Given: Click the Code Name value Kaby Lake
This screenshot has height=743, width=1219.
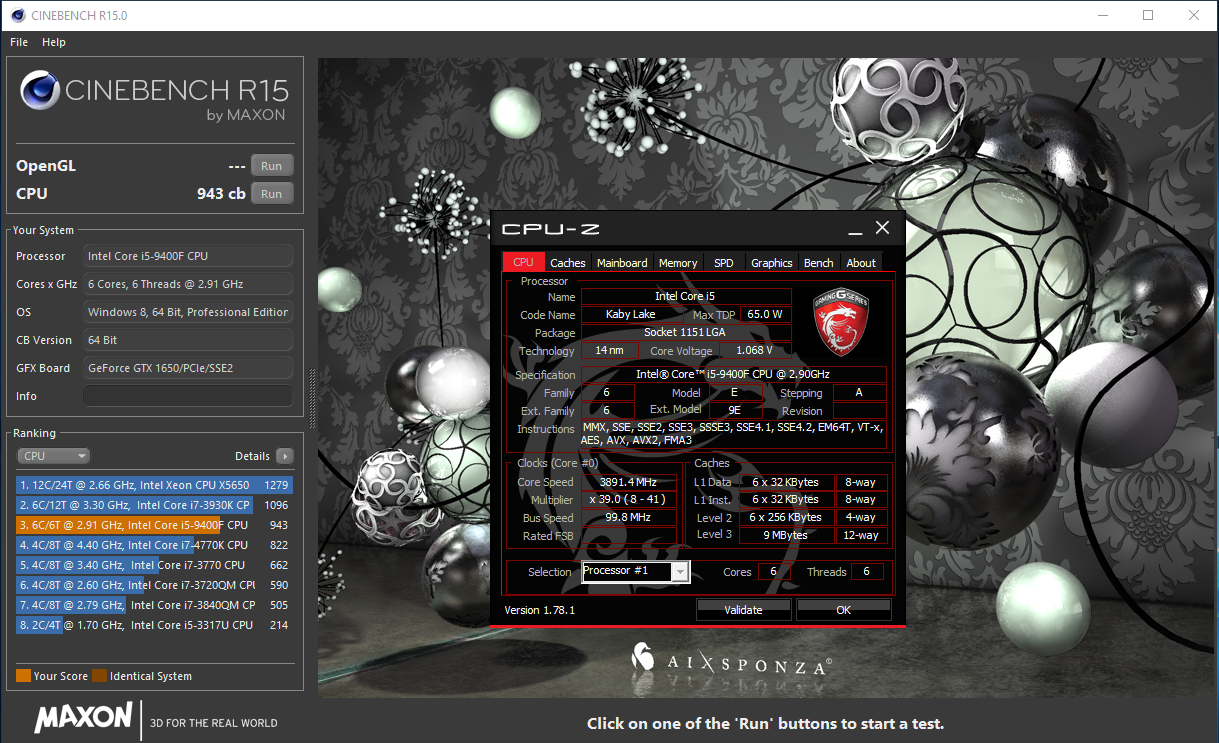Looking at the screenshot, I should [631, 314].
